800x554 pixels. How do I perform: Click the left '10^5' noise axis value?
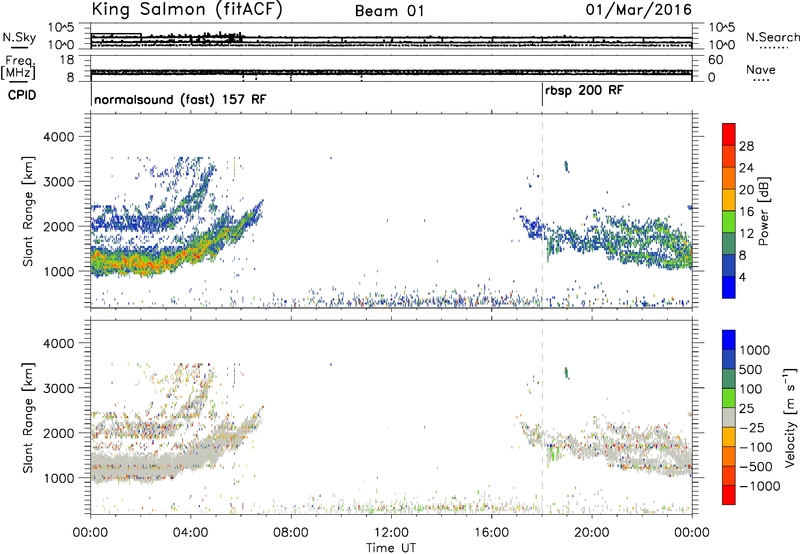point(61,27)
